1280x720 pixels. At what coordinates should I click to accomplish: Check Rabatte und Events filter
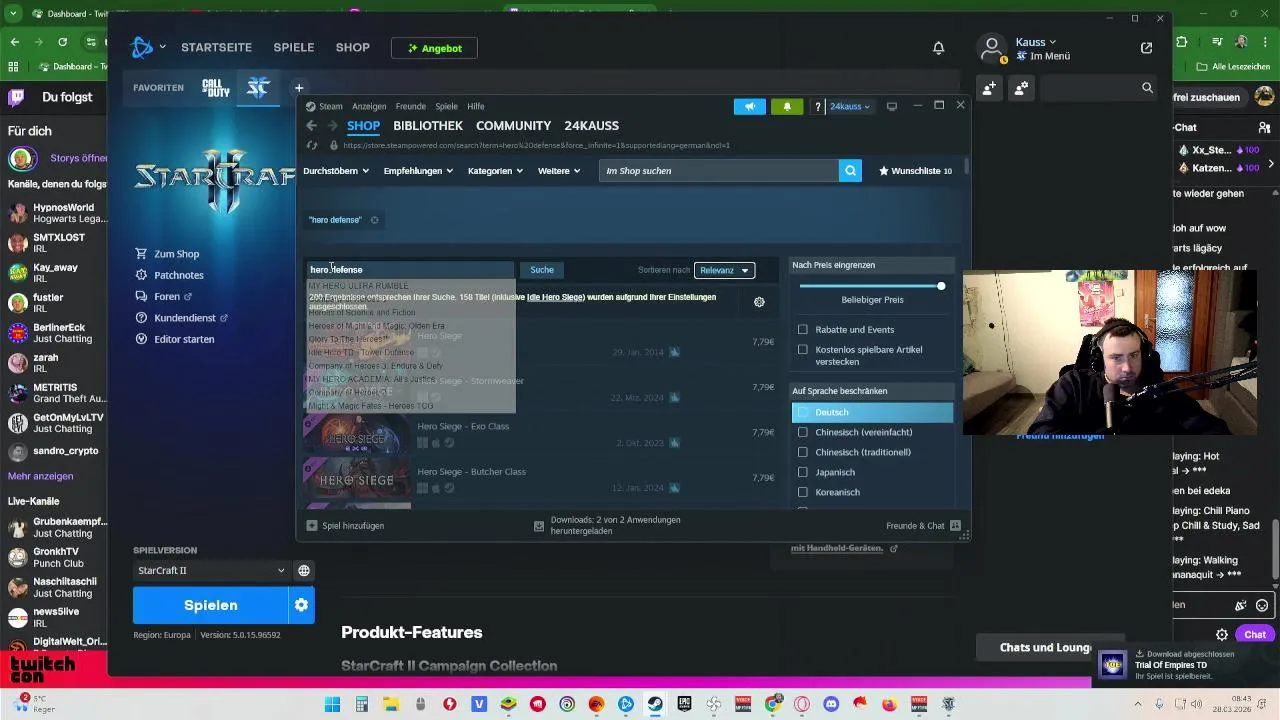point(802,330)
